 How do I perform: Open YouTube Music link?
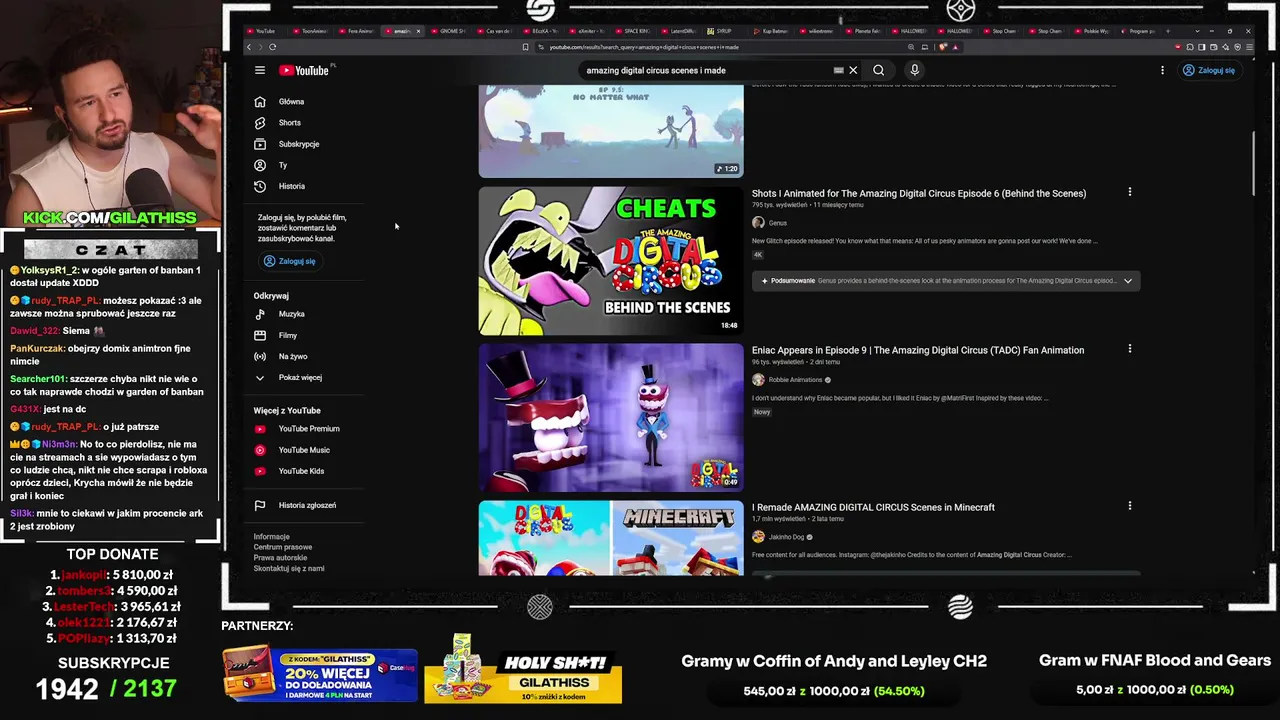click(x=304, y=450)
